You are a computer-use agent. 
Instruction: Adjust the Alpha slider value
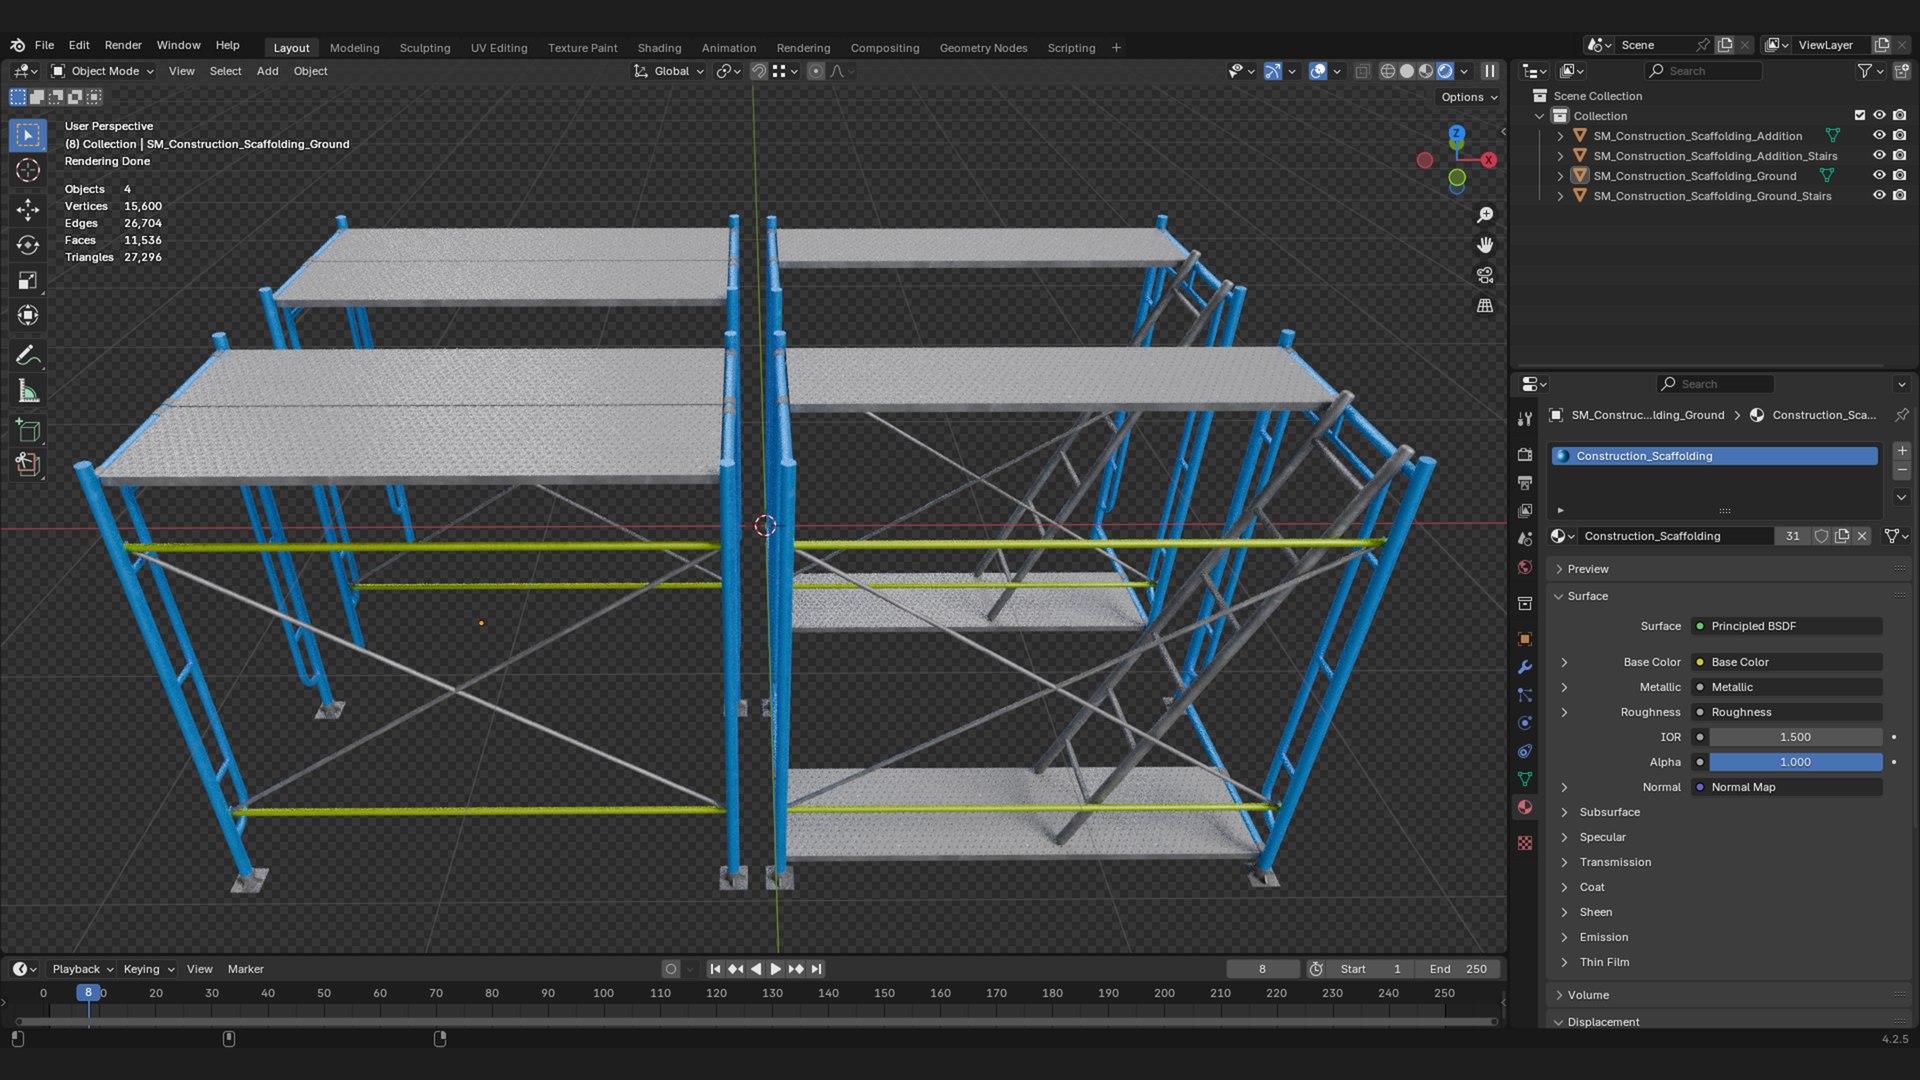click(x=1795, y=762)
